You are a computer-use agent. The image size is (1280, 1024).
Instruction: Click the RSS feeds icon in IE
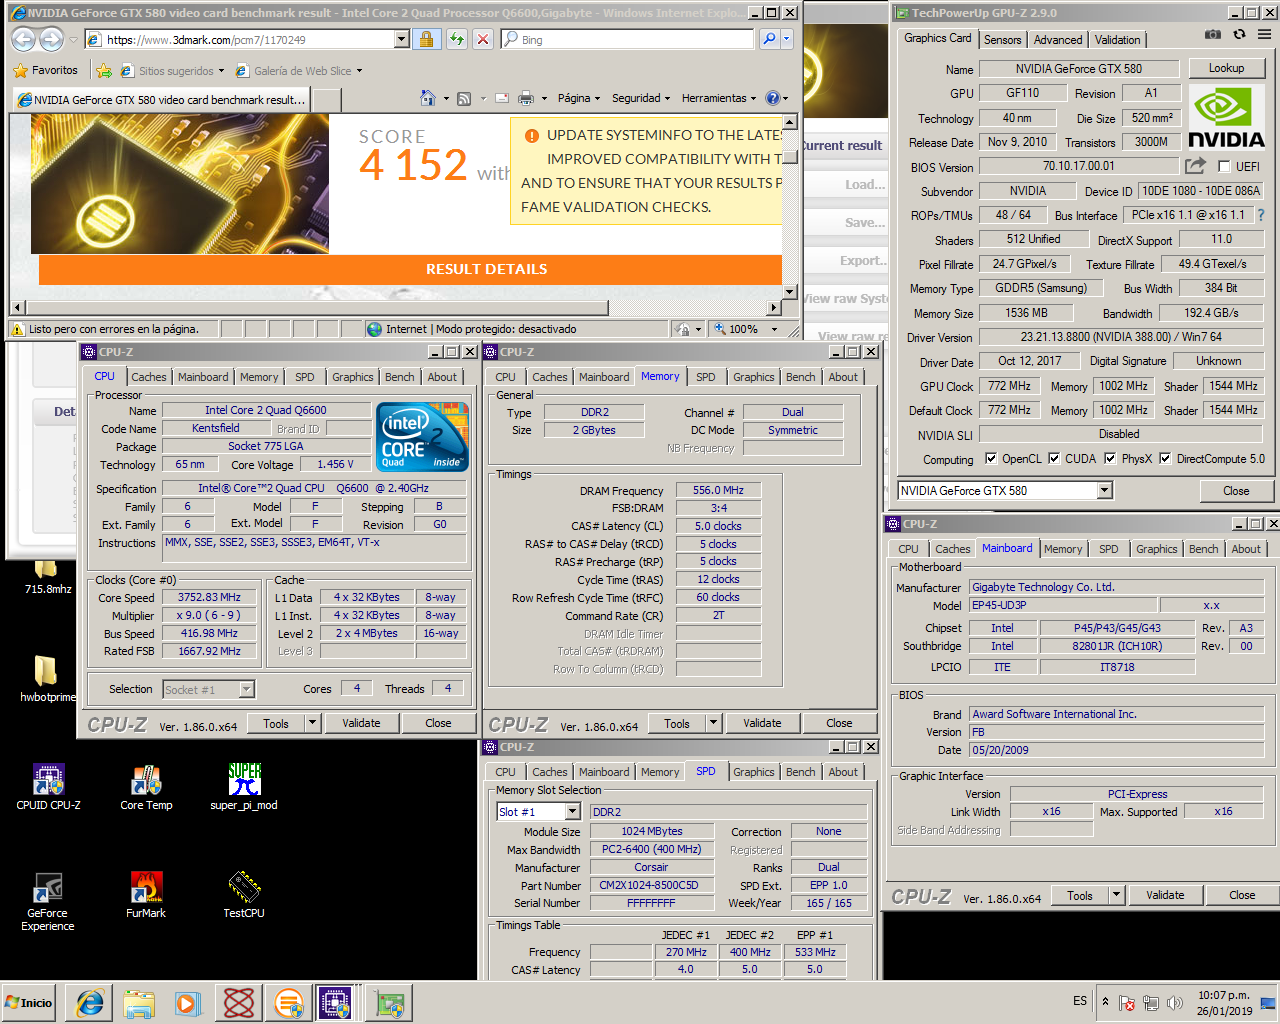pos(464,98)
